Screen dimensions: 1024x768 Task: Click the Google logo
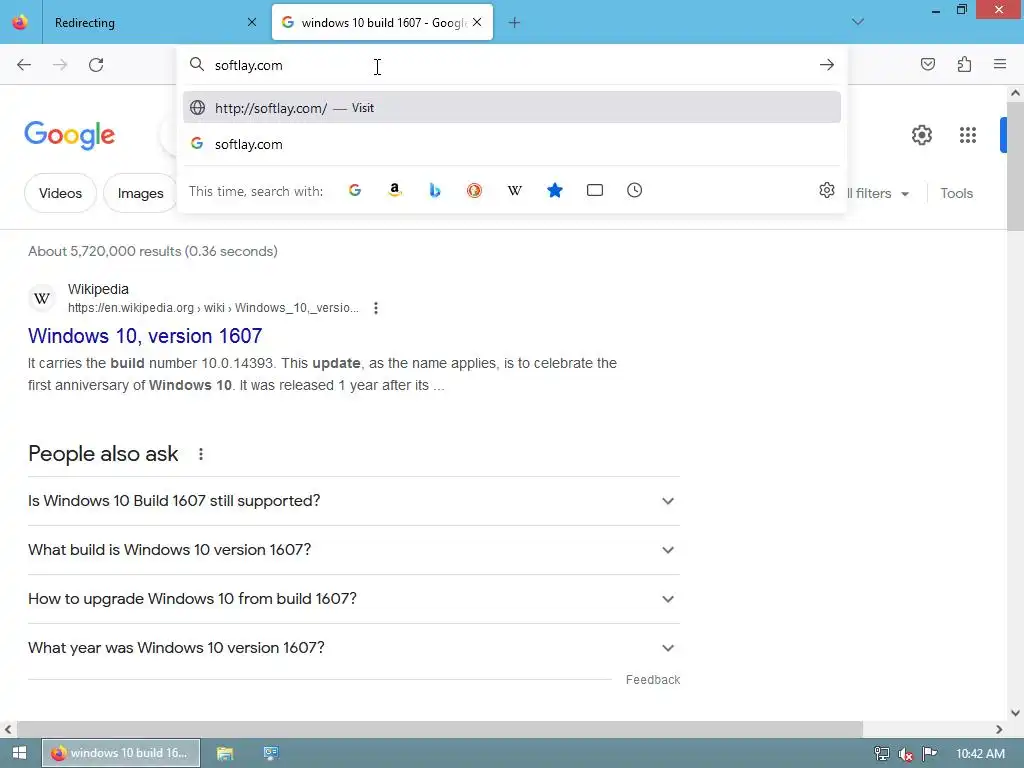pyautogui.click(x=70, y=135)
